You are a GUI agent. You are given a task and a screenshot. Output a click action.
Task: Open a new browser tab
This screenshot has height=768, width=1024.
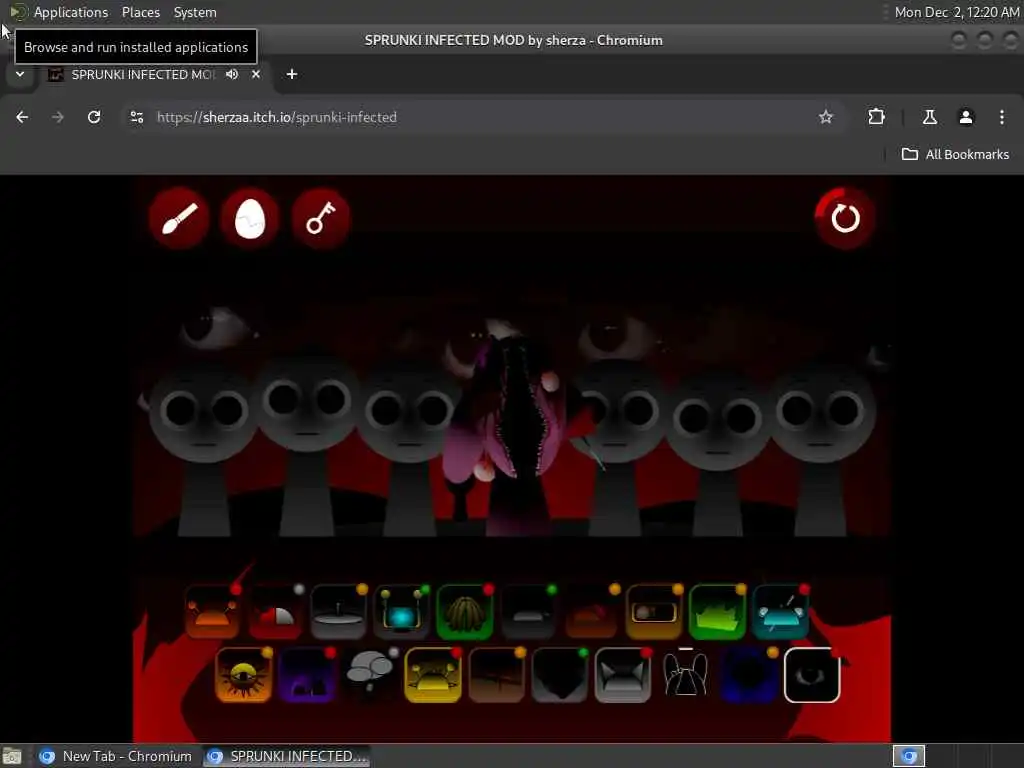(292, 74)
